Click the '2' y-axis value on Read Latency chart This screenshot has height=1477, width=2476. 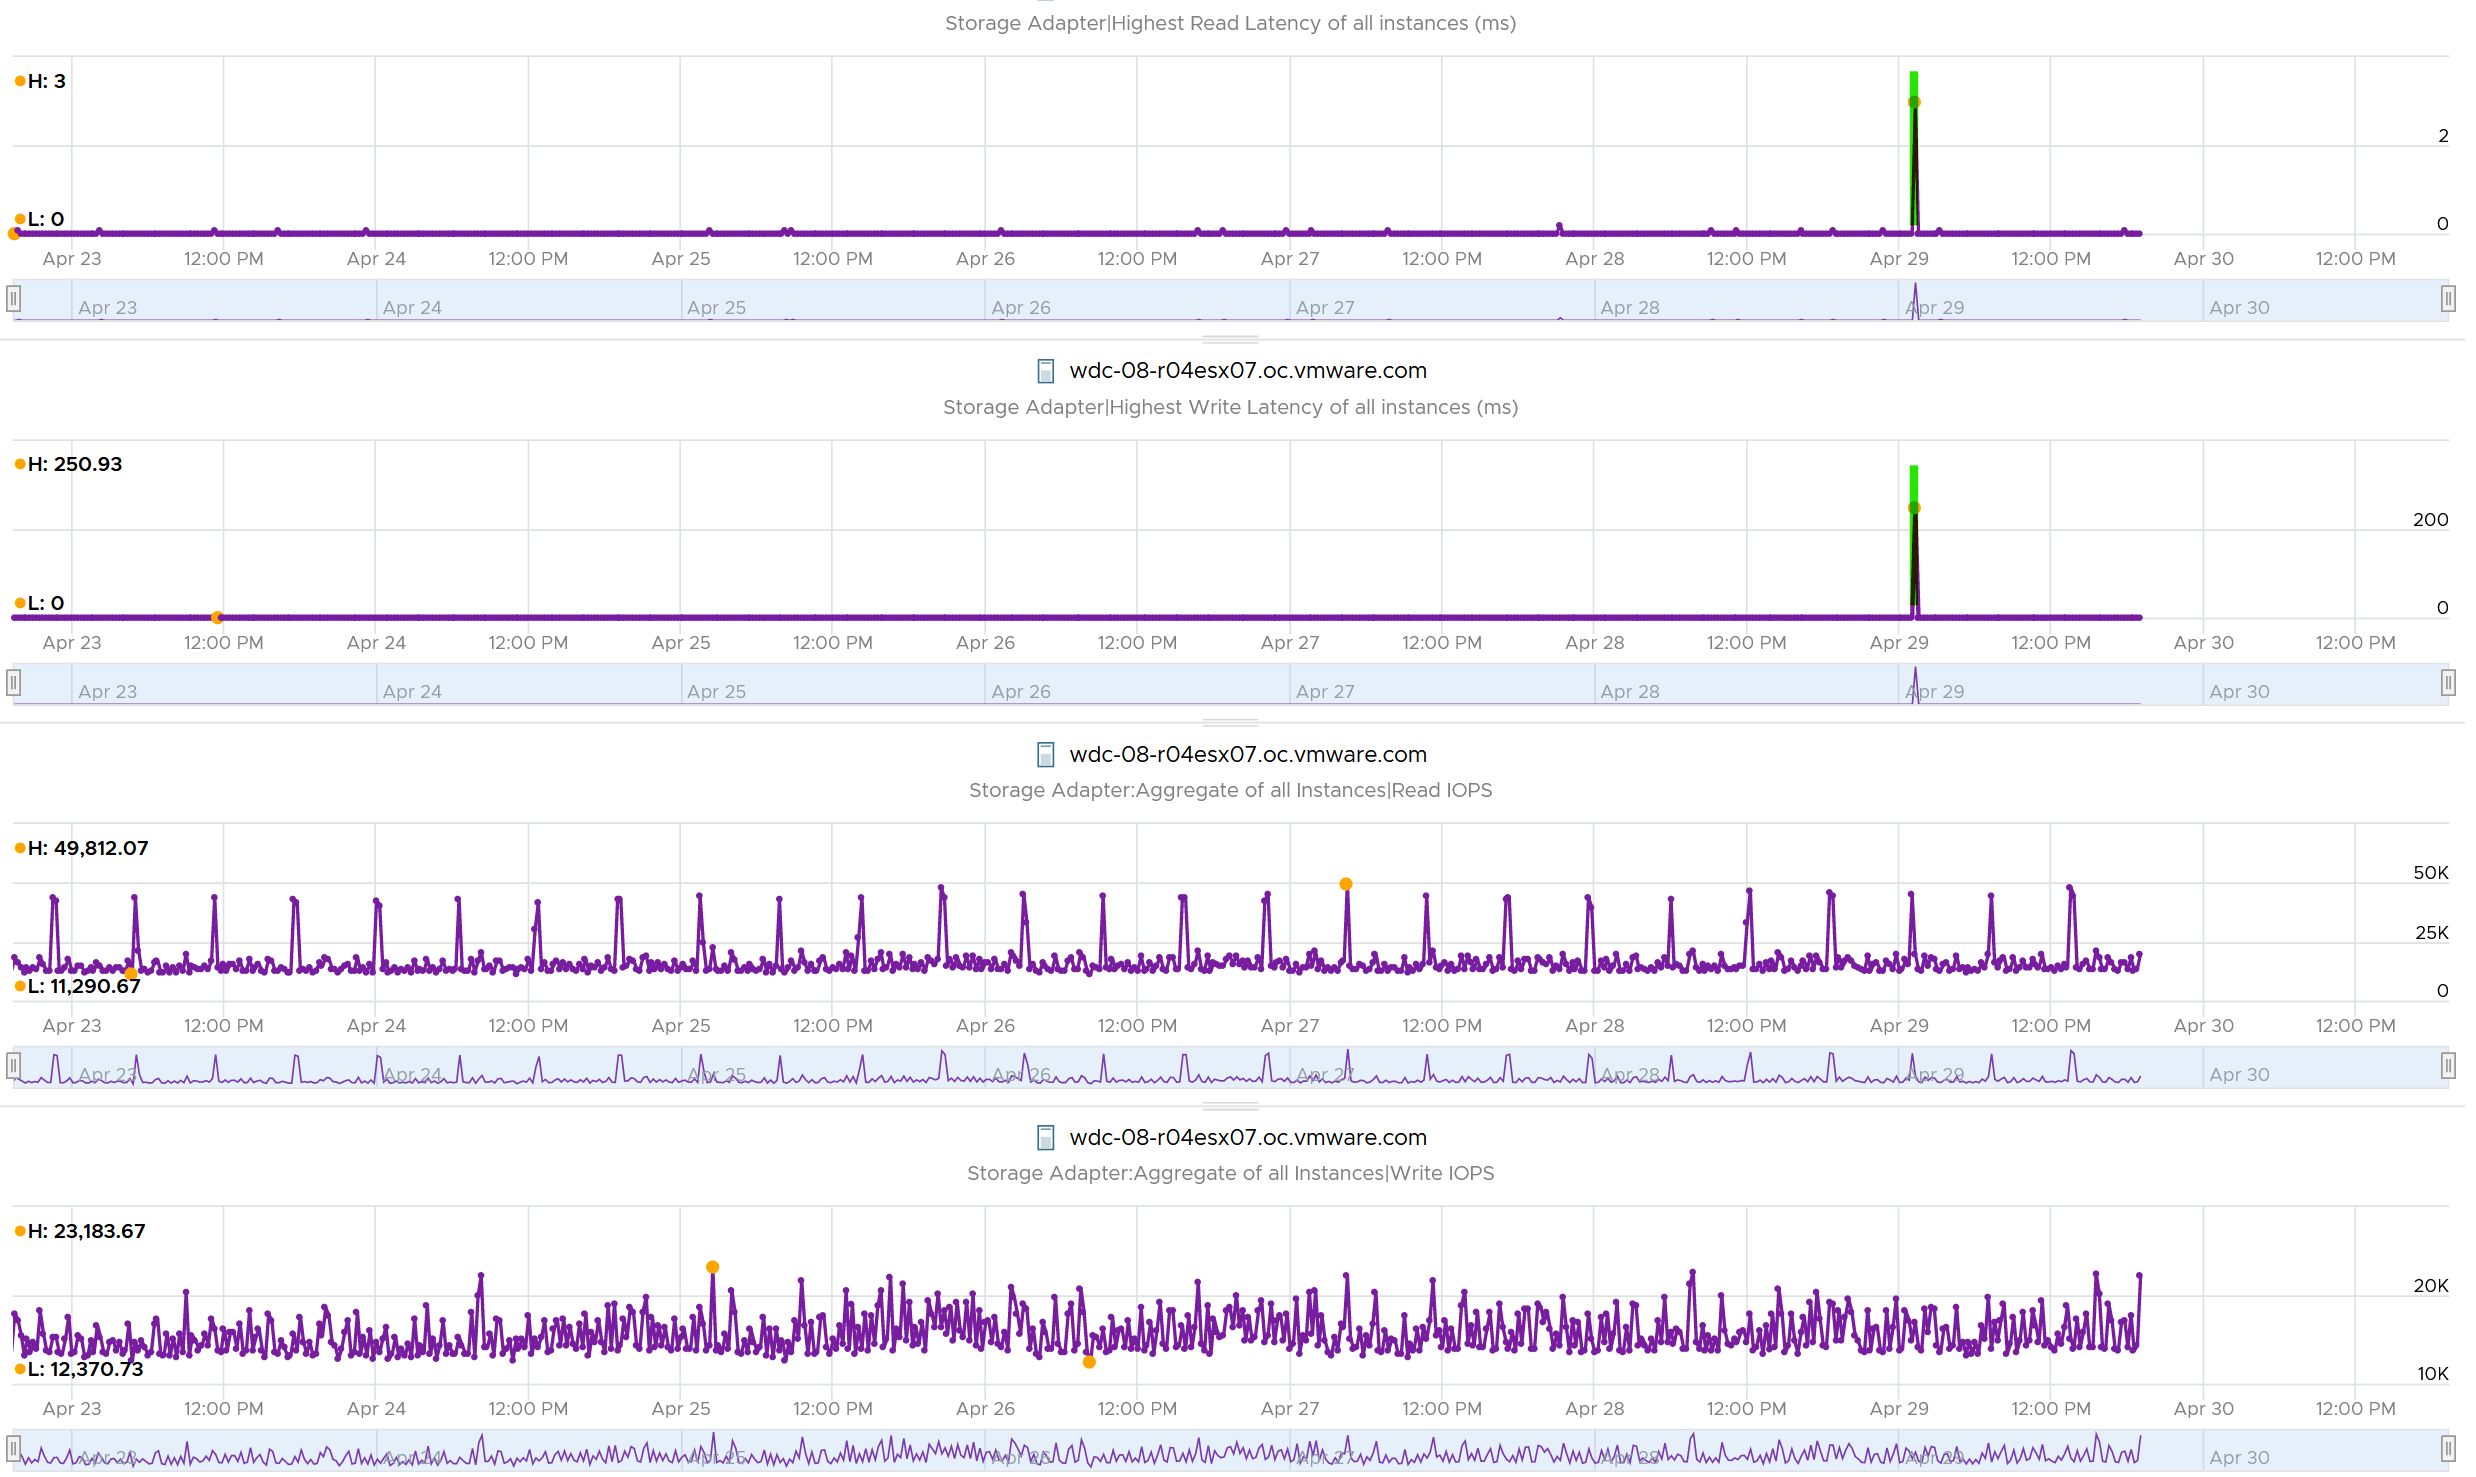pyautogui.click(x=2443, y=136)
